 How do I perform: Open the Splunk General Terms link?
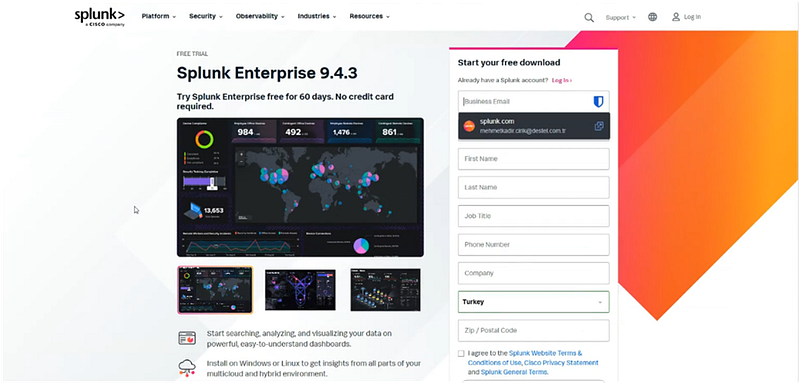pos(513,372)
